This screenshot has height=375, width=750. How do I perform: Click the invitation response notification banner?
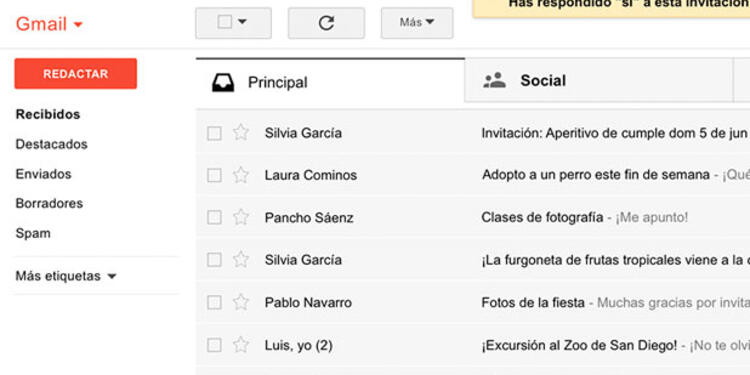pyautogui.click(x=611, y=8)
